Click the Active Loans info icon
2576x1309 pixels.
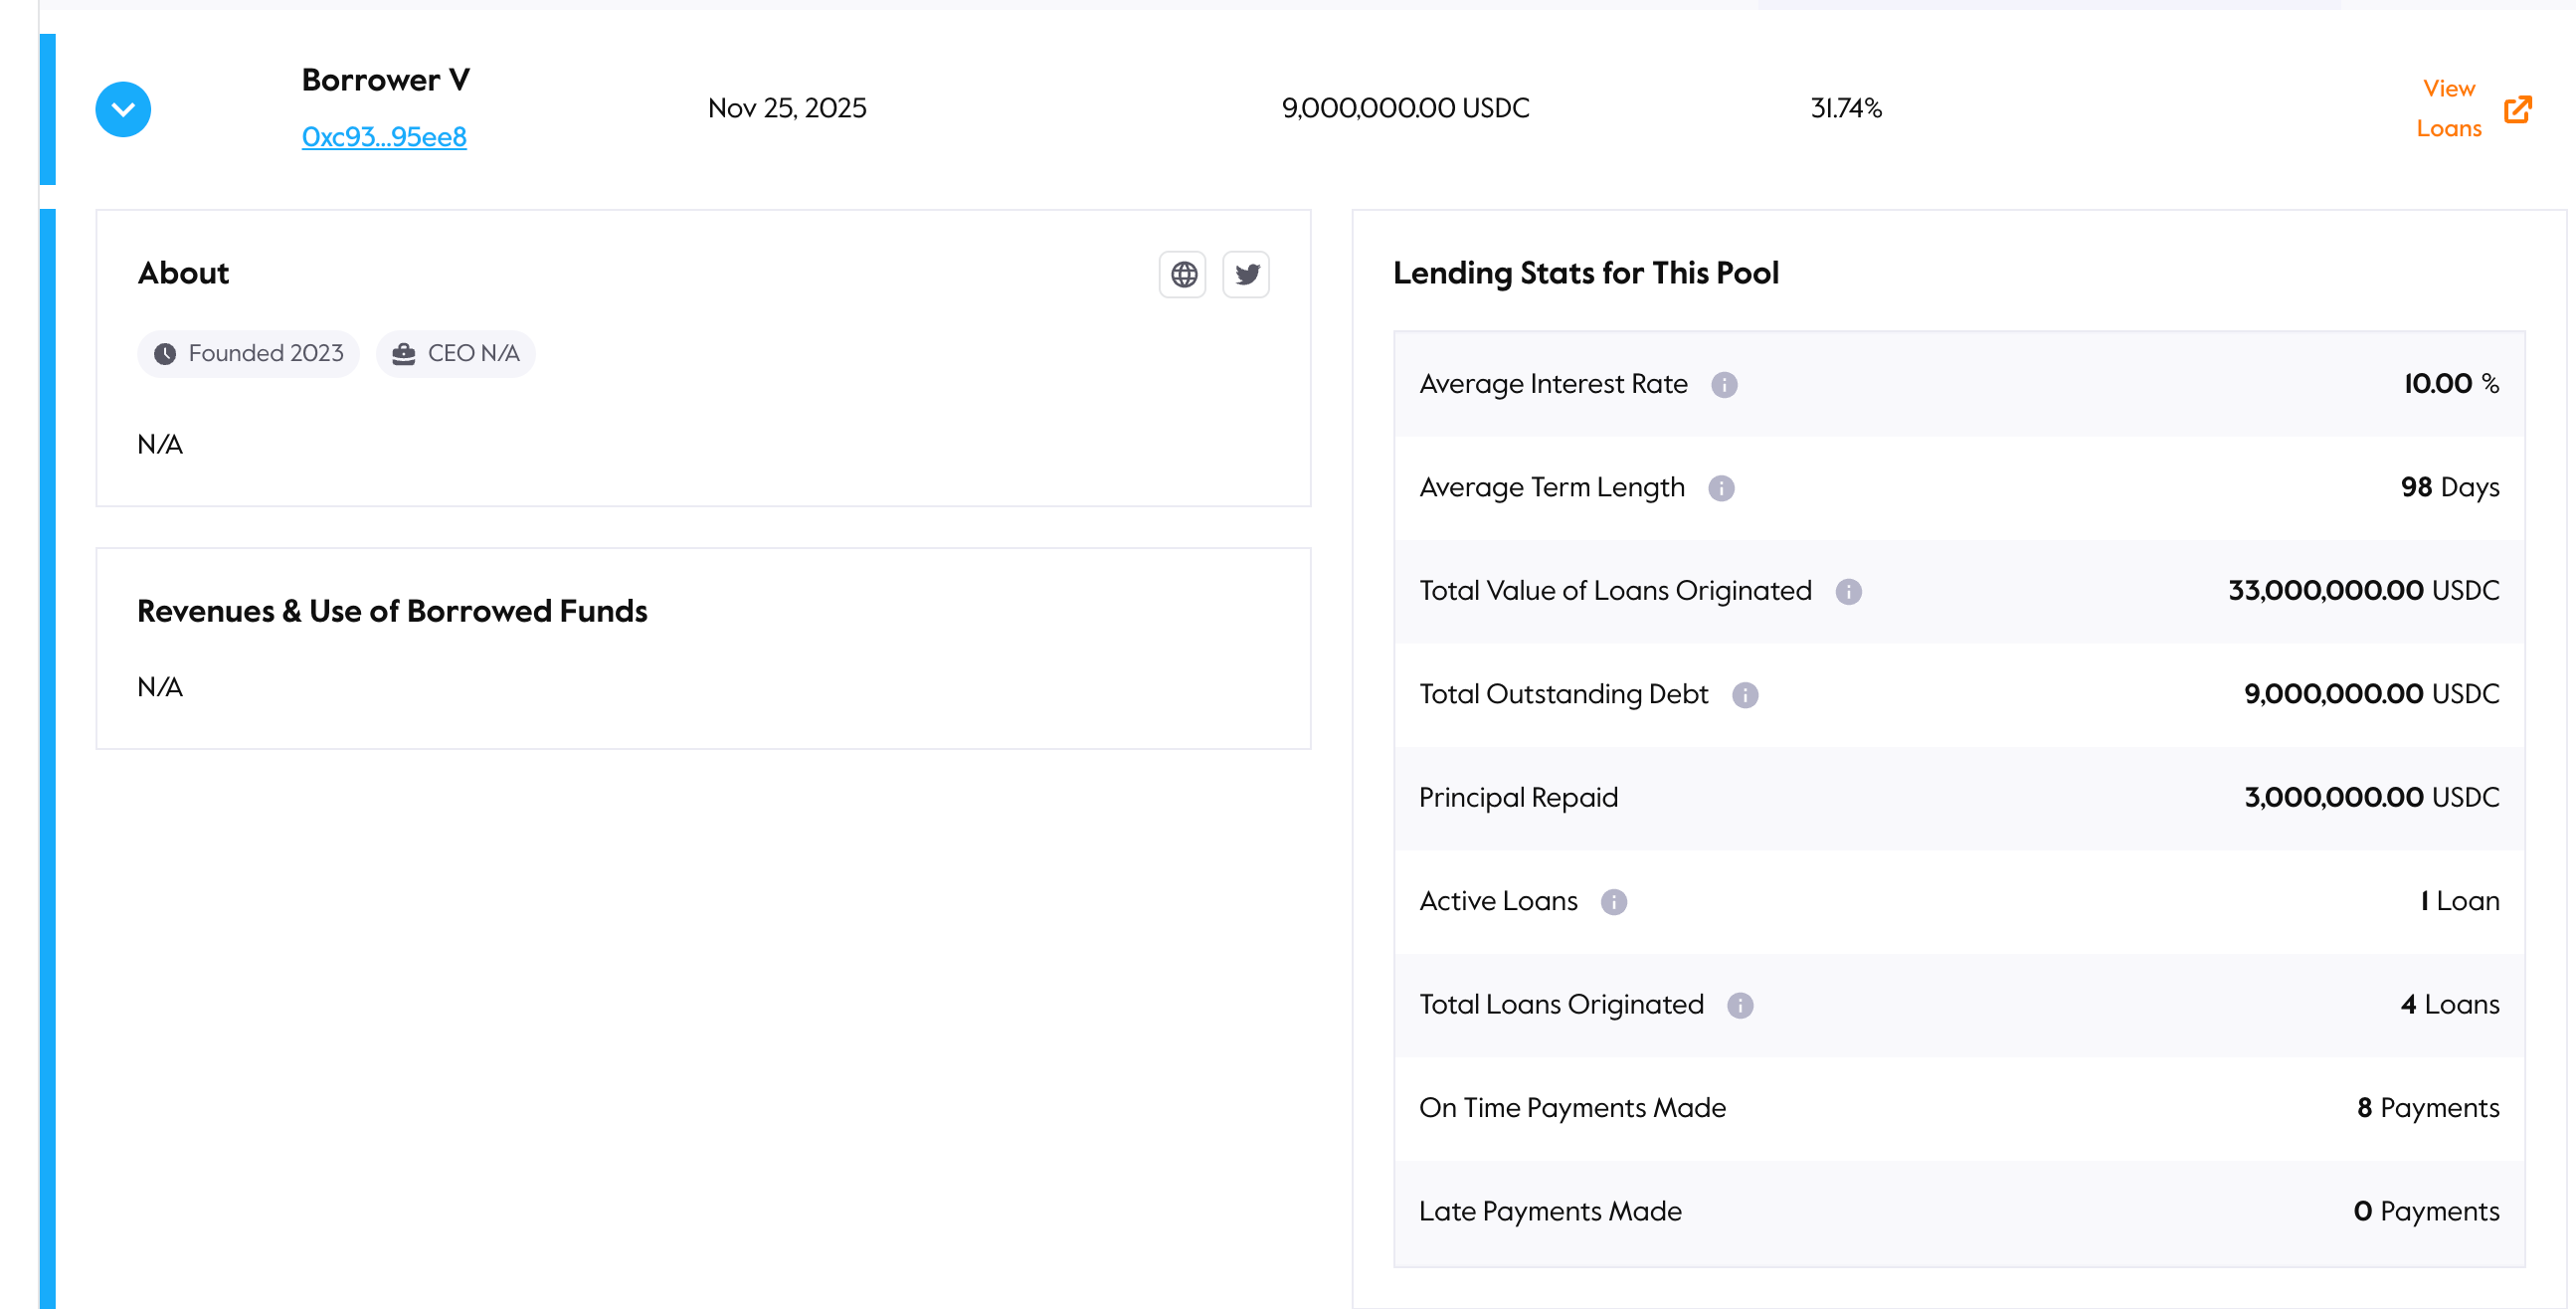tap(1613, 902)
